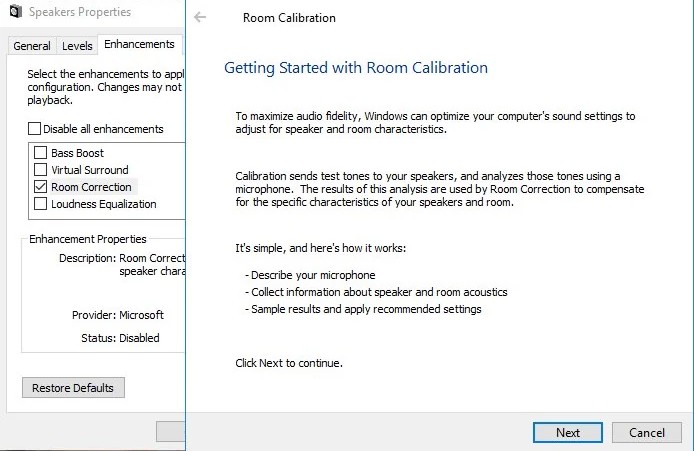Check Disable all enhancements
Screen dimensions: 694x451
[35, 129]
